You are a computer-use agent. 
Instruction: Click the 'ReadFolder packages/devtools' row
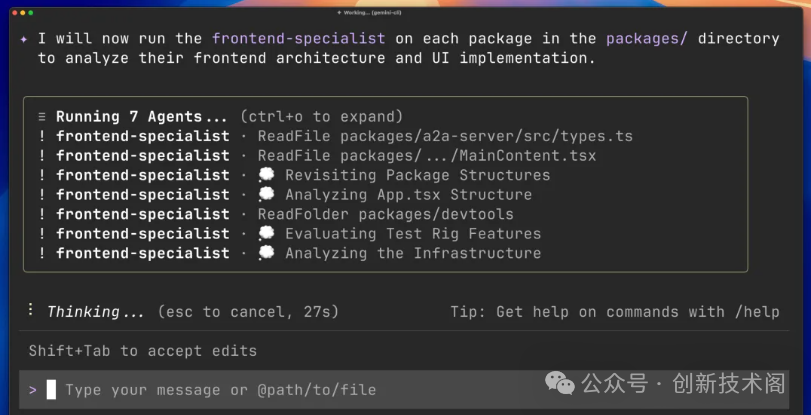(x=276, y=214)
